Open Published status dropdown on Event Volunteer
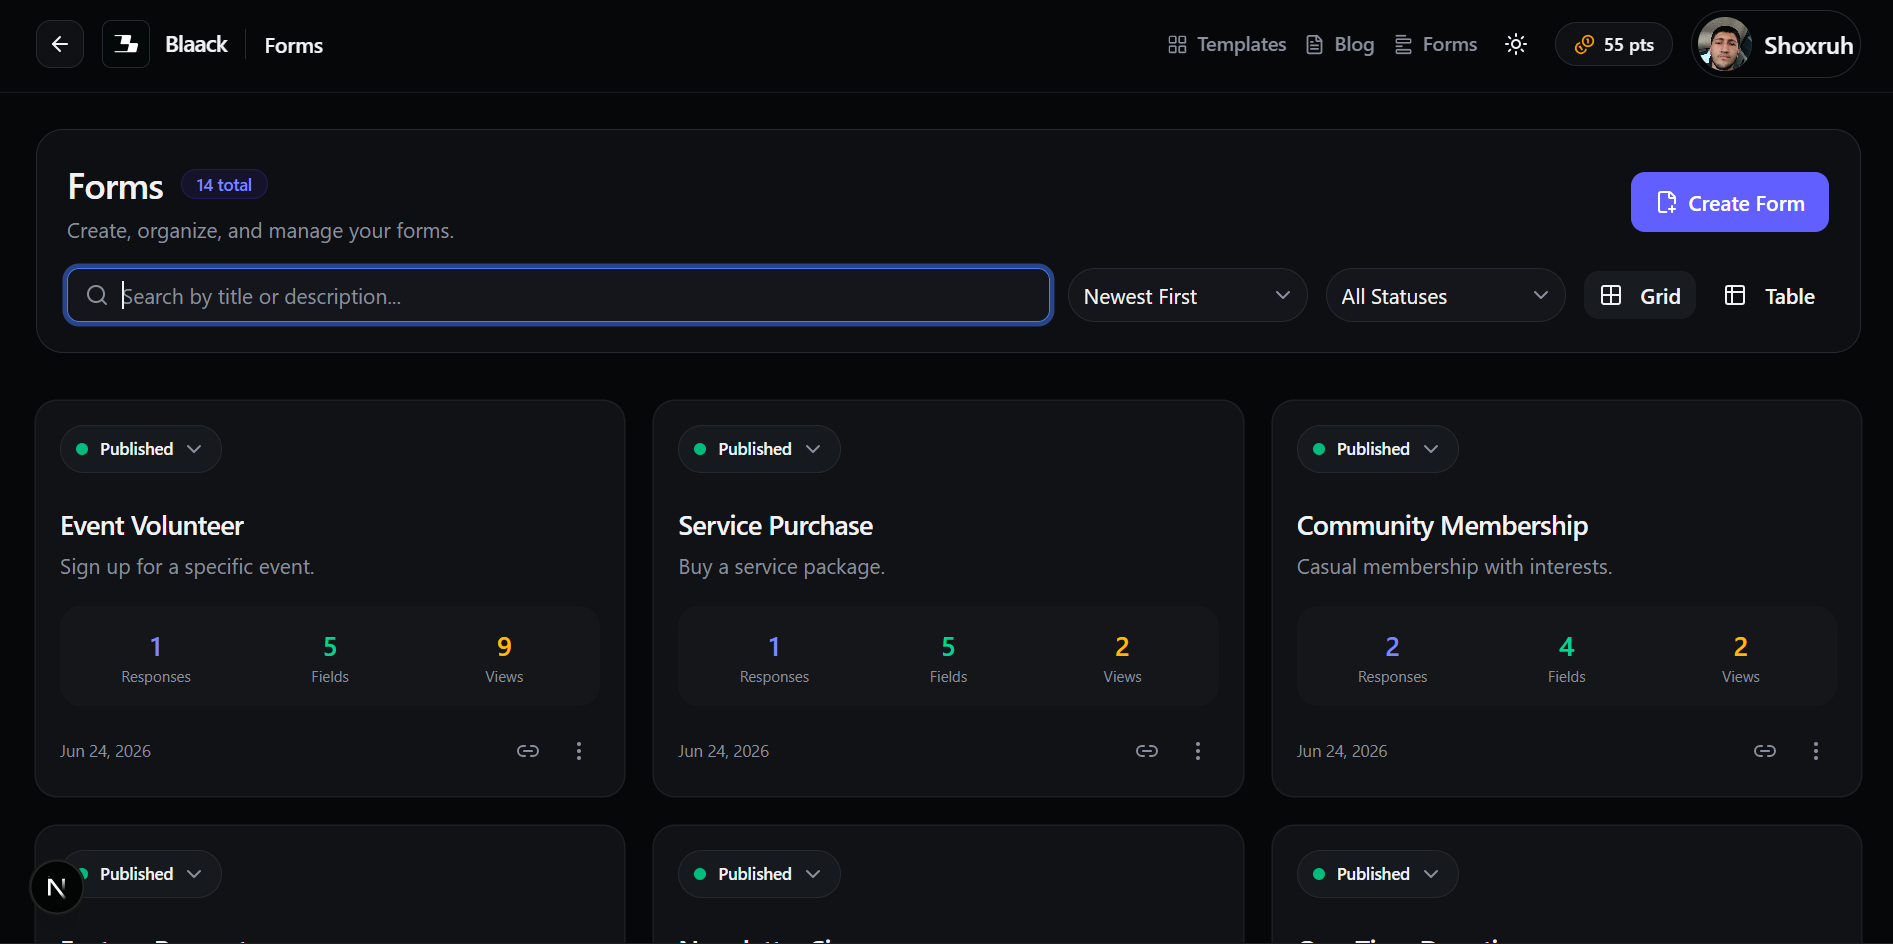 click(140, 449)
